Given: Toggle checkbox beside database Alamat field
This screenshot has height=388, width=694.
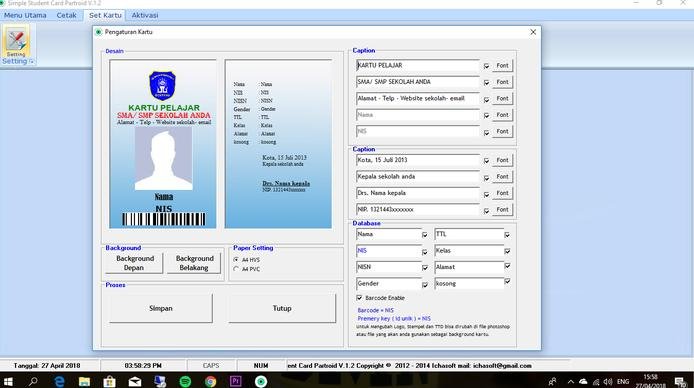Looking at the screenshot, I should click(x=507, y=266).
